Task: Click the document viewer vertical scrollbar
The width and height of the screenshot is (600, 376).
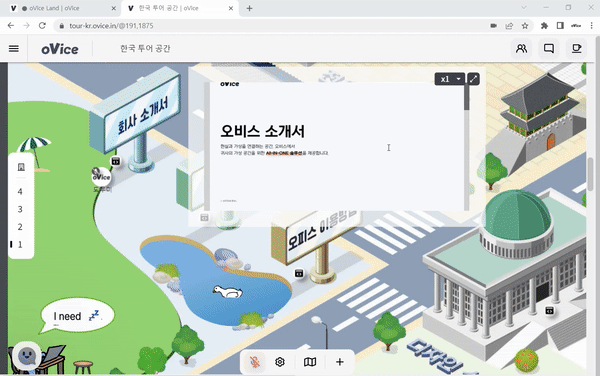Action: [x=466, y=146]
